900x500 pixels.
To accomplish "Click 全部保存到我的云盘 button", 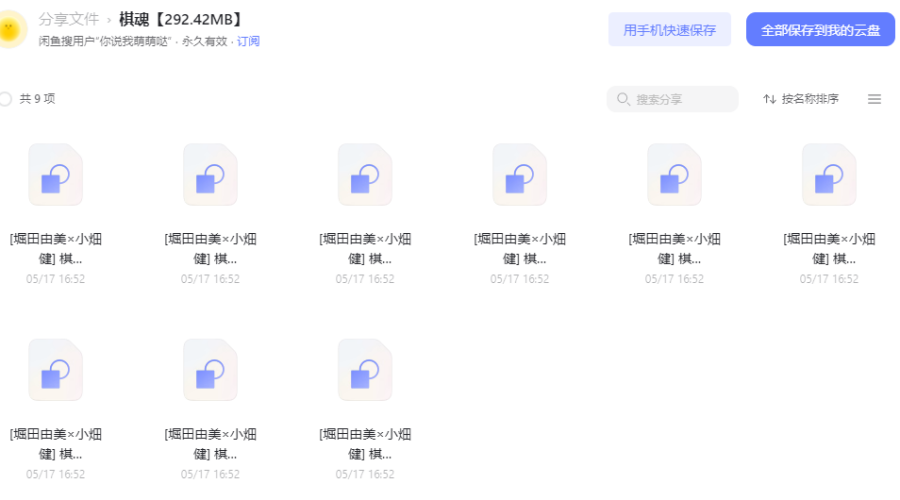I will tap(820, 30).
